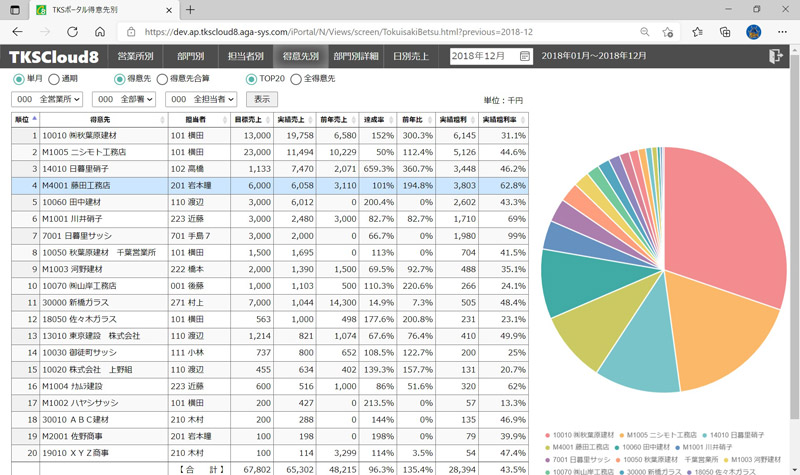Open the browser profile avatar
800x475 pixels.
tap(754, 32)
